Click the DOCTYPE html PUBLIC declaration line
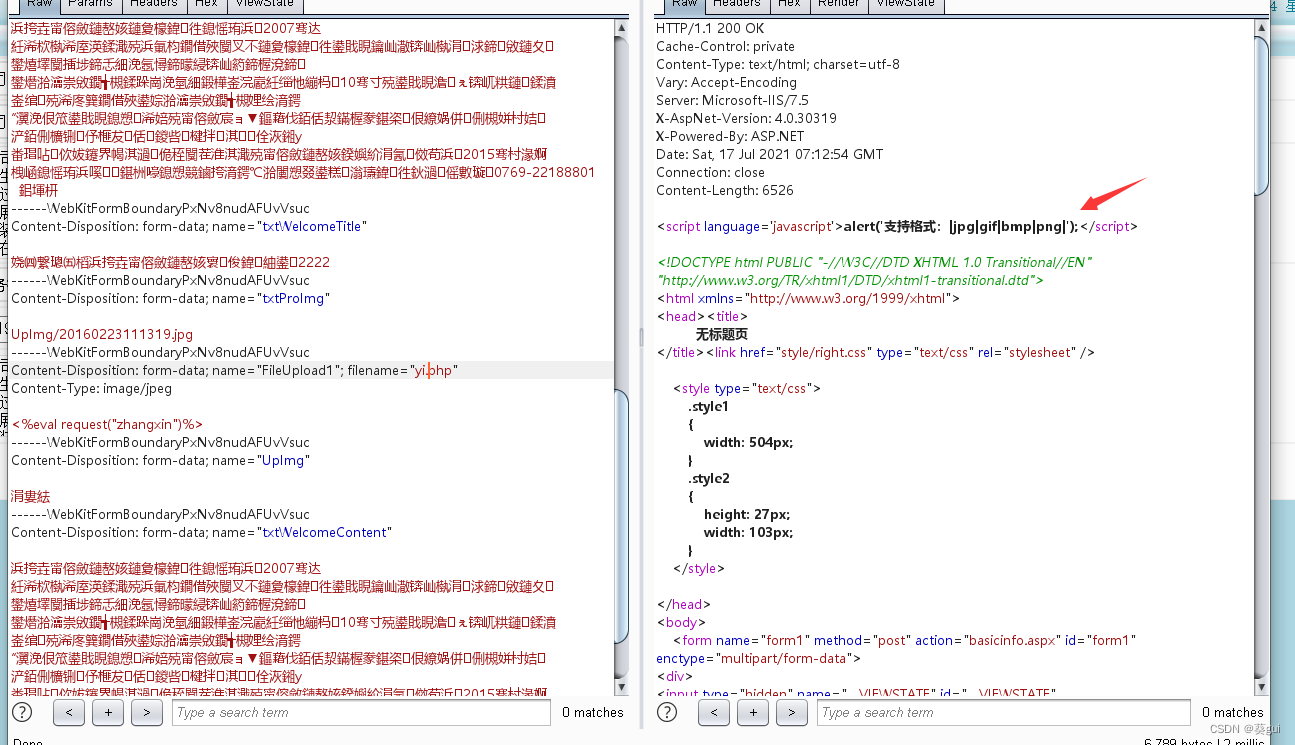This screenshot has width=1295, height=745. tap(874, 262)
